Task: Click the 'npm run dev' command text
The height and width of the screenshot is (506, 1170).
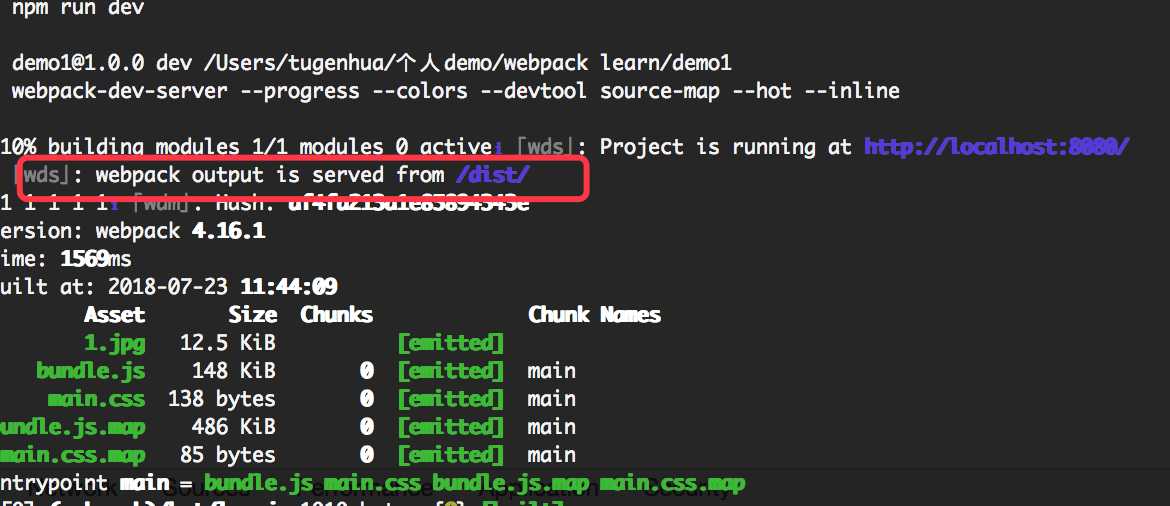Action: point(78,8)
